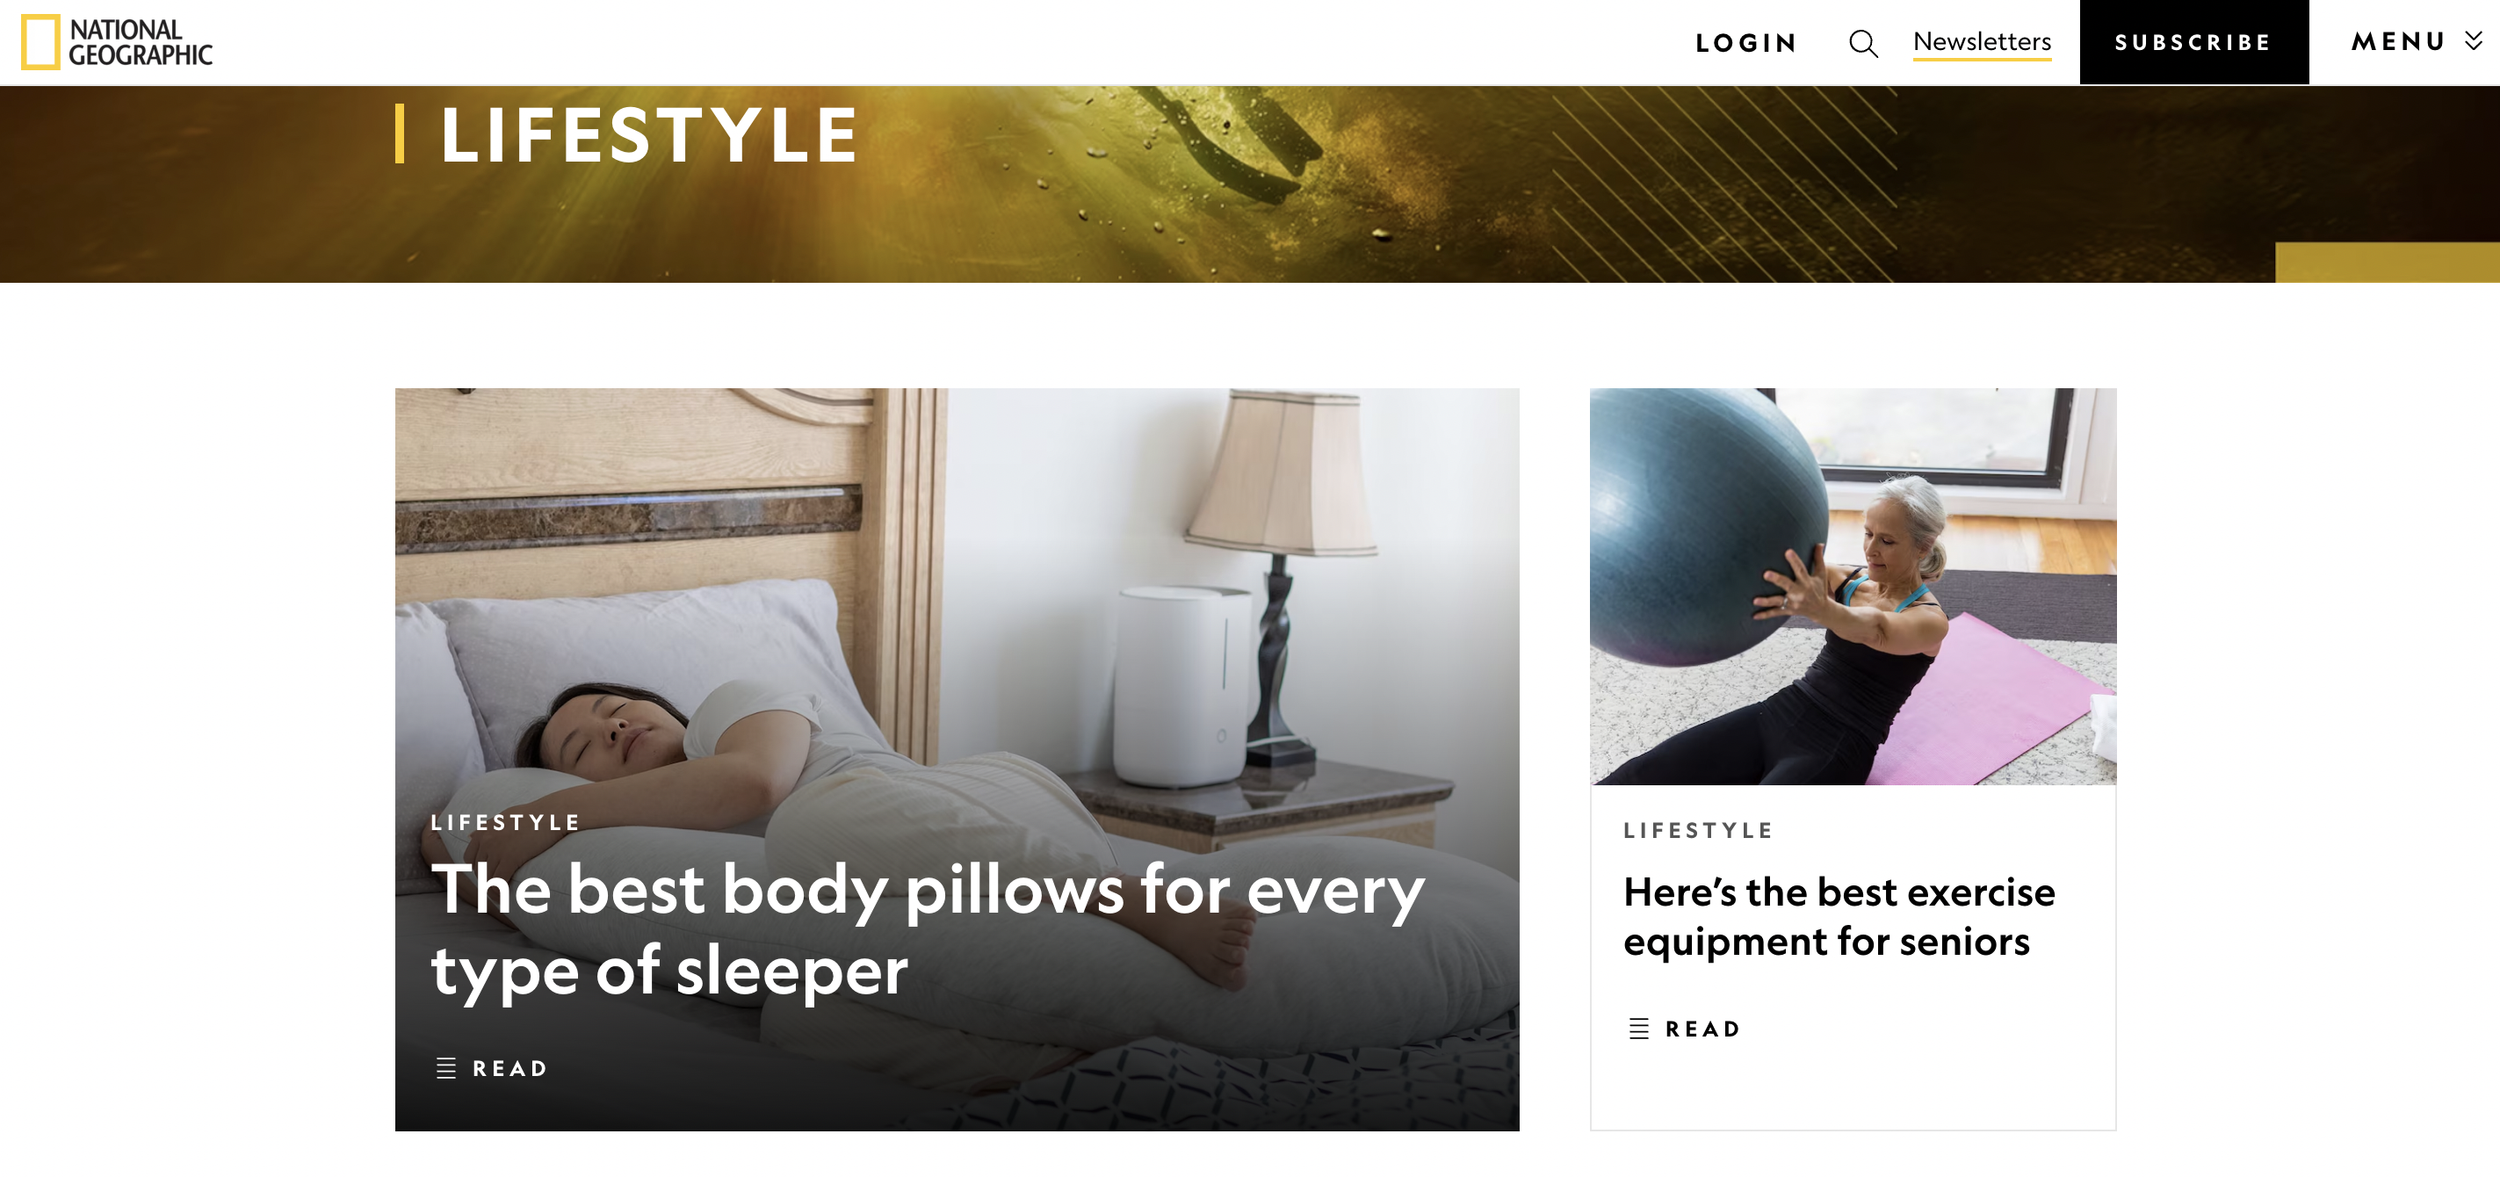Open the LOGIN link
Image resolution: width=2500 pixels, height=1177 pixels.
[1747, 43]
